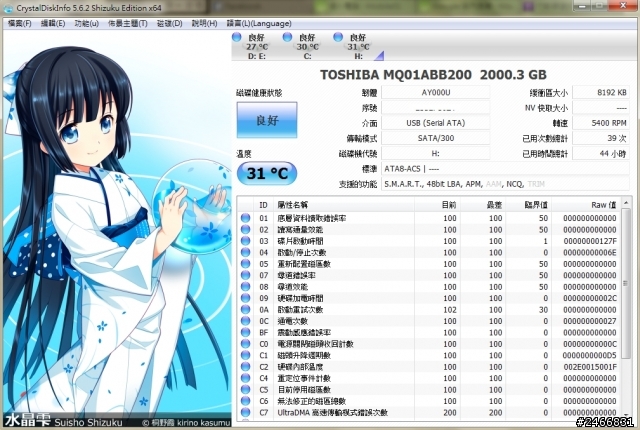The height and width of the screenshot is (430, 640).
Task: Click the ID column header
Action: point(263,205)
